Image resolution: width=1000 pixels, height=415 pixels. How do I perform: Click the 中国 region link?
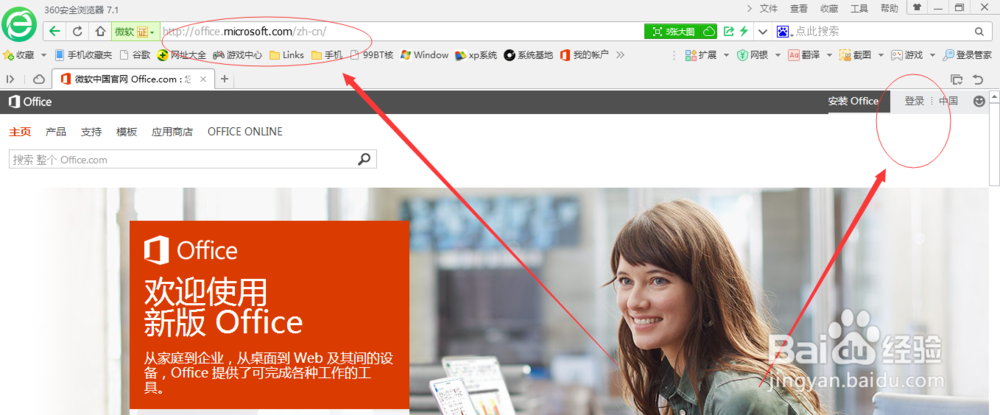[948, 101]
